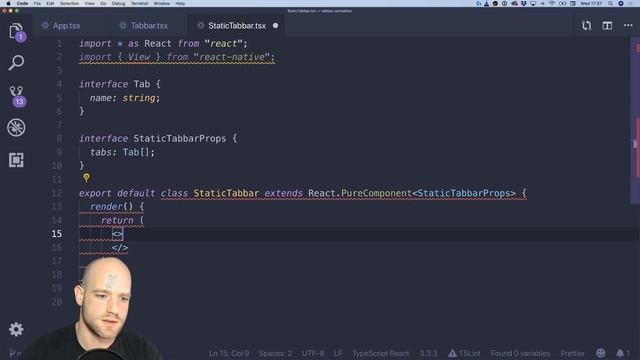
Task: Switch to the App.tsx tab
Action: point(67,26)
